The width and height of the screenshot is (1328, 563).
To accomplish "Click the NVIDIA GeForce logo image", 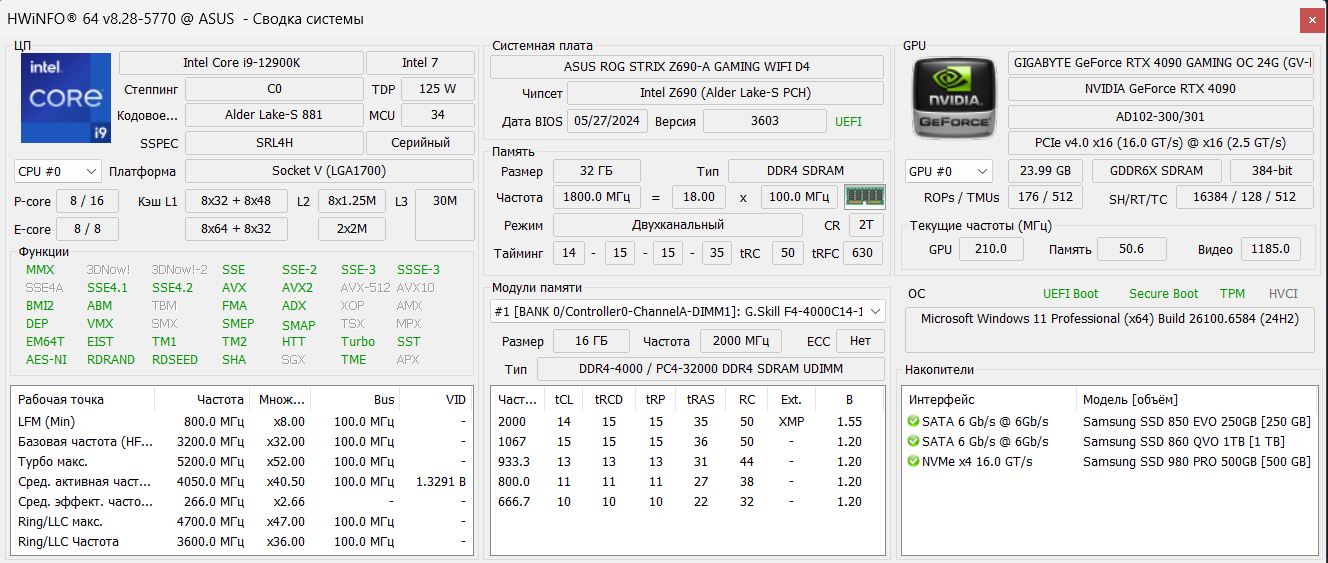I will point(954,98).
